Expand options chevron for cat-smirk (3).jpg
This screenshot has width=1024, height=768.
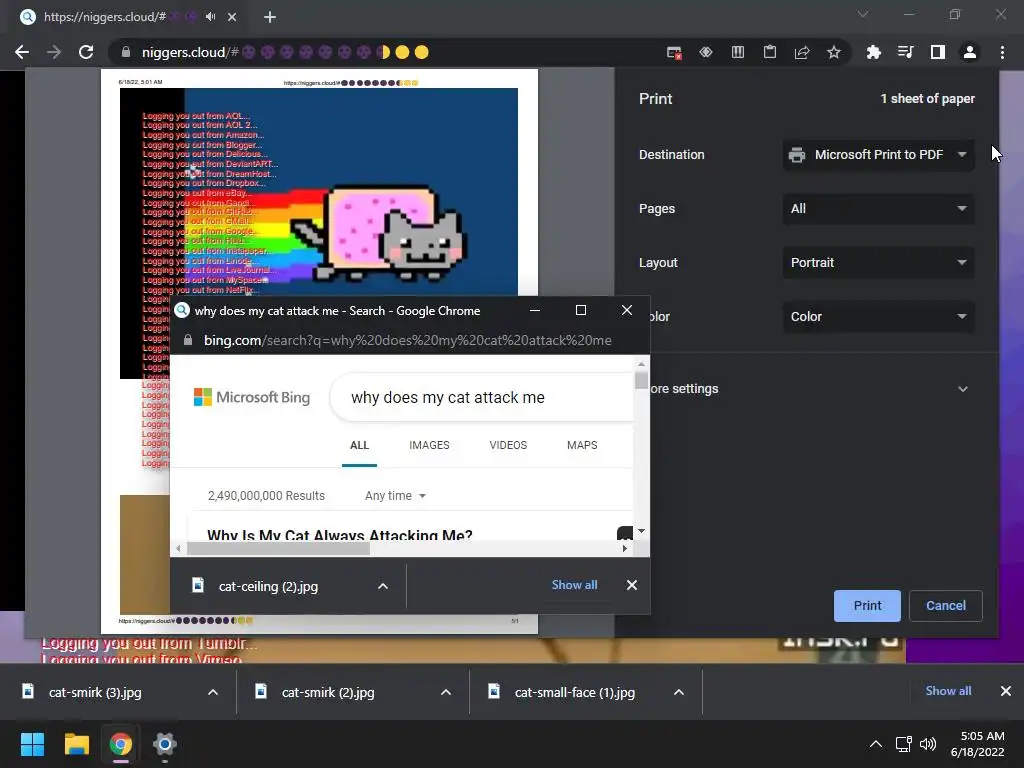[213, 692]
